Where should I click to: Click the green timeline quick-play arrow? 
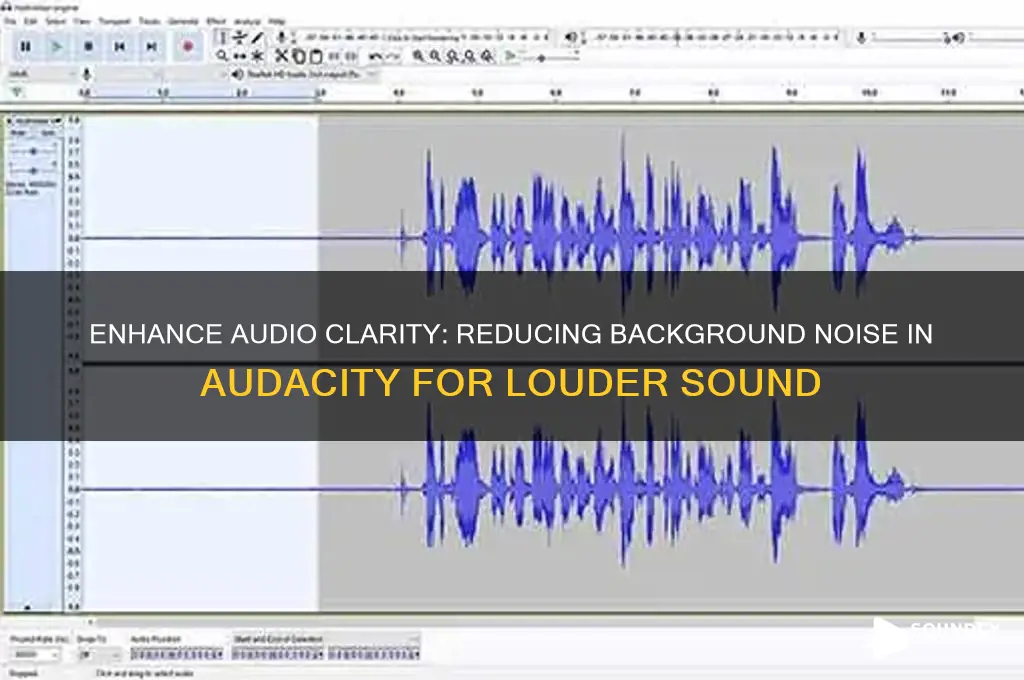coord(16,93)
